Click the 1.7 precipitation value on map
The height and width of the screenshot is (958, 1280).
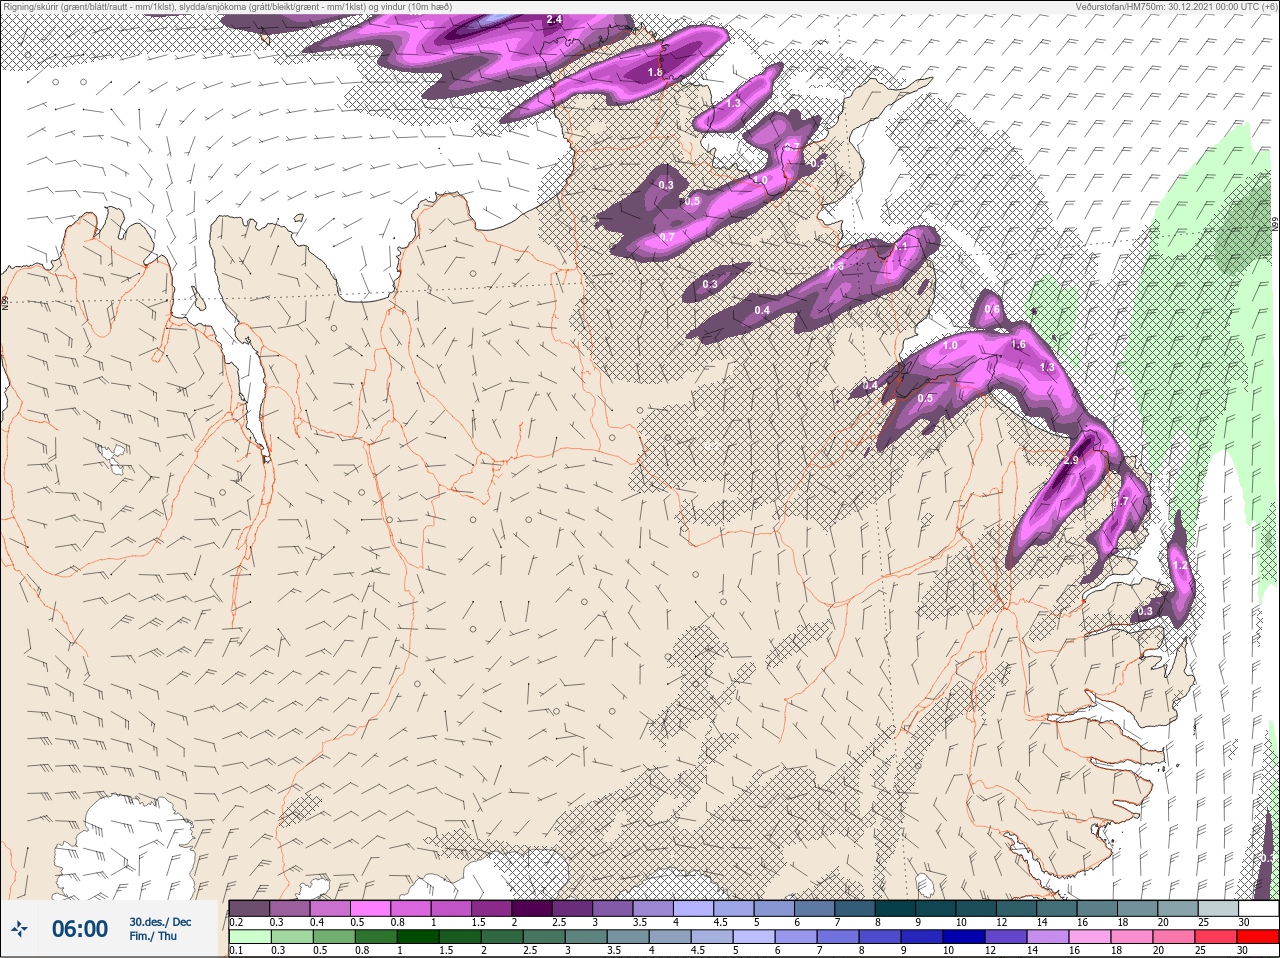[x=1121, y=501]
